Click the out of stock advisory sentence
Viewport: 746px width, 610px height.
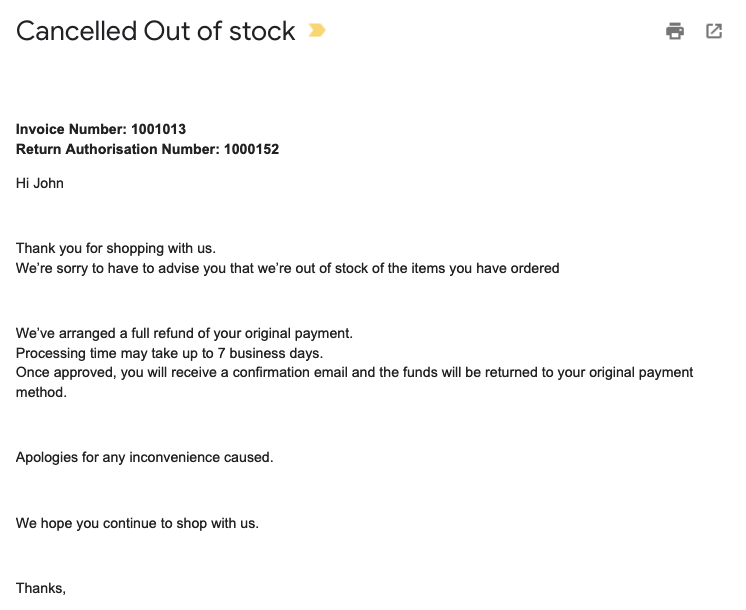pos(287,268)
